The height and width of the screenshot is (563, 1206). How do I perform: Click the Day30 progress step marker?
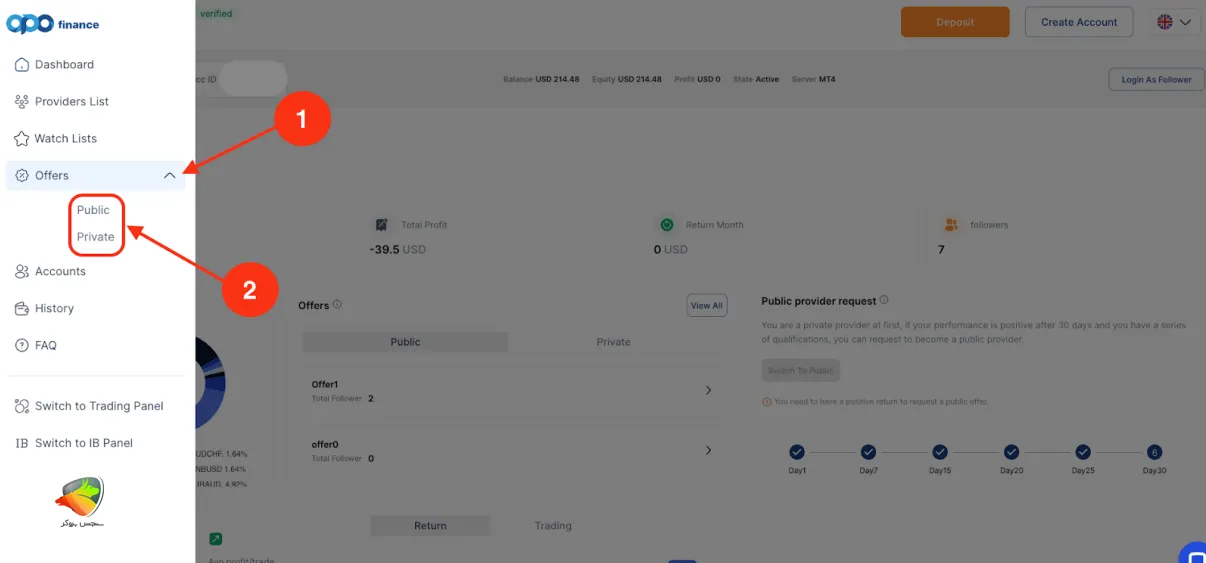tap(1154, 452)
